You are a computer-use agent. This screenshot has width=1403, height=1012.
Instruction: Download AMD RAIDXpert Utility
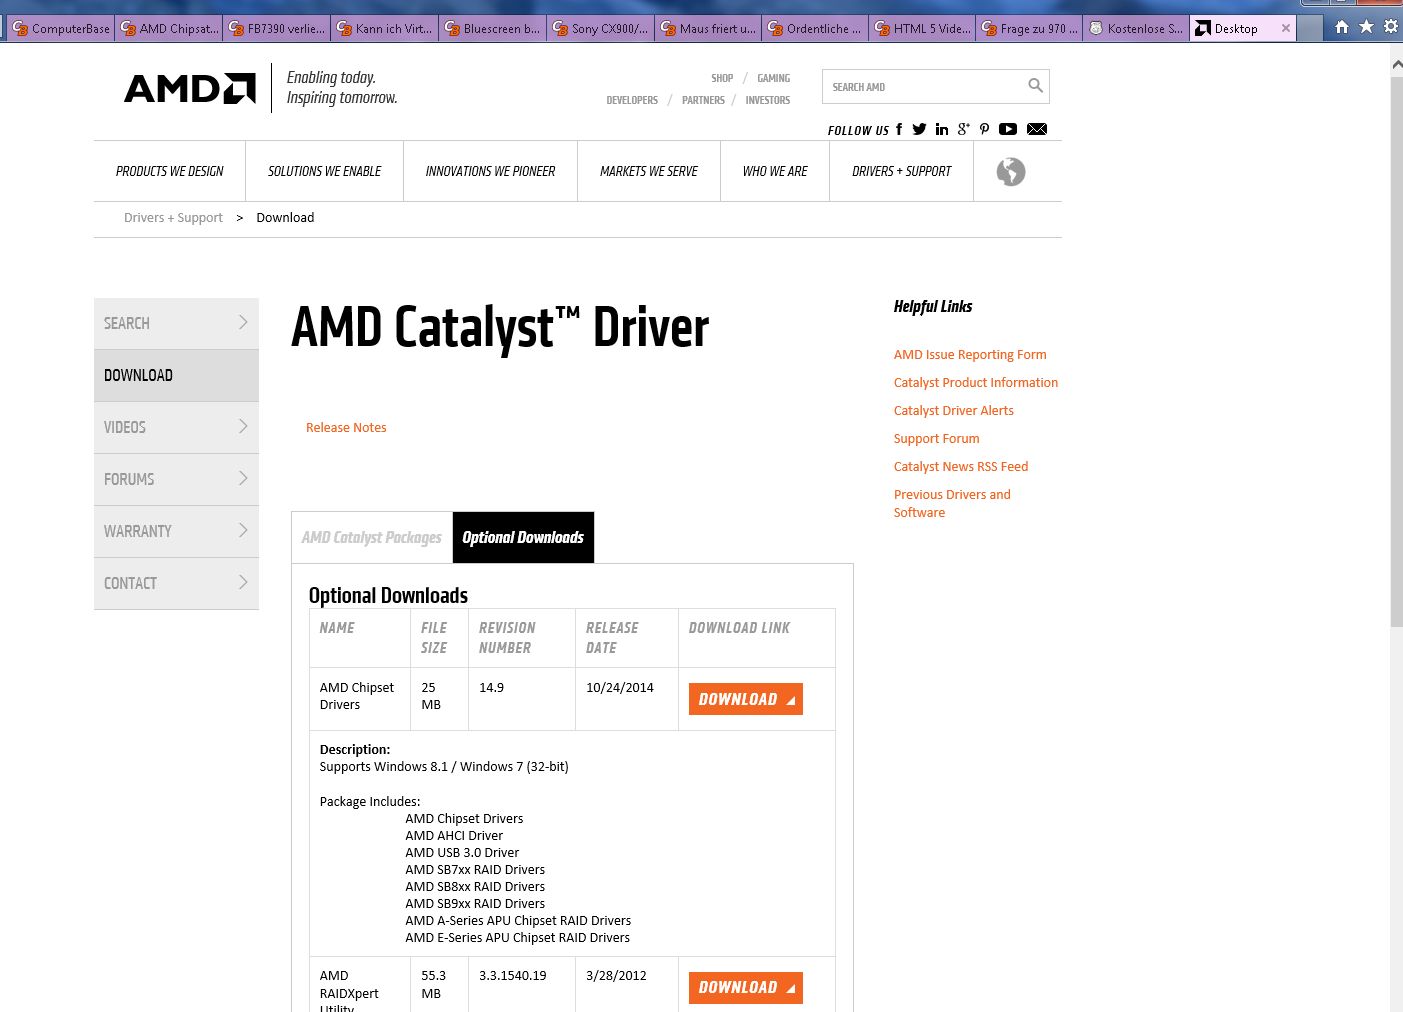coord(746,987)
